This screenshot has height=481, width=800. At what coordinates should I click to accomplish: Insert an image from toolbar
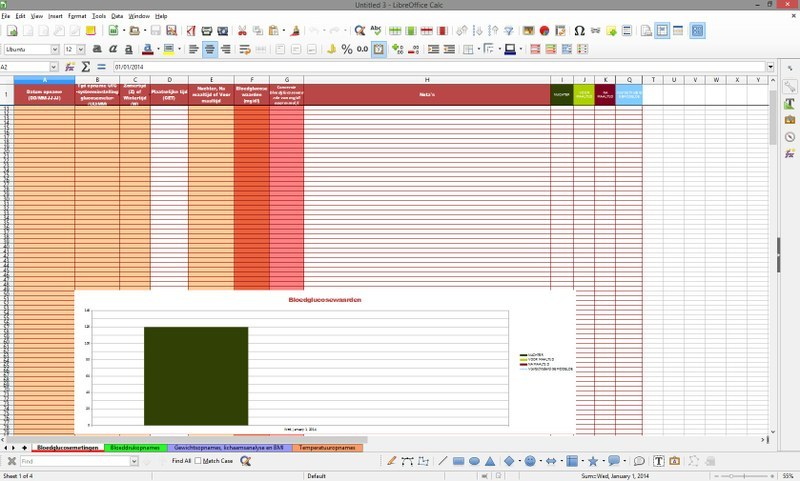tap(529, 31)
